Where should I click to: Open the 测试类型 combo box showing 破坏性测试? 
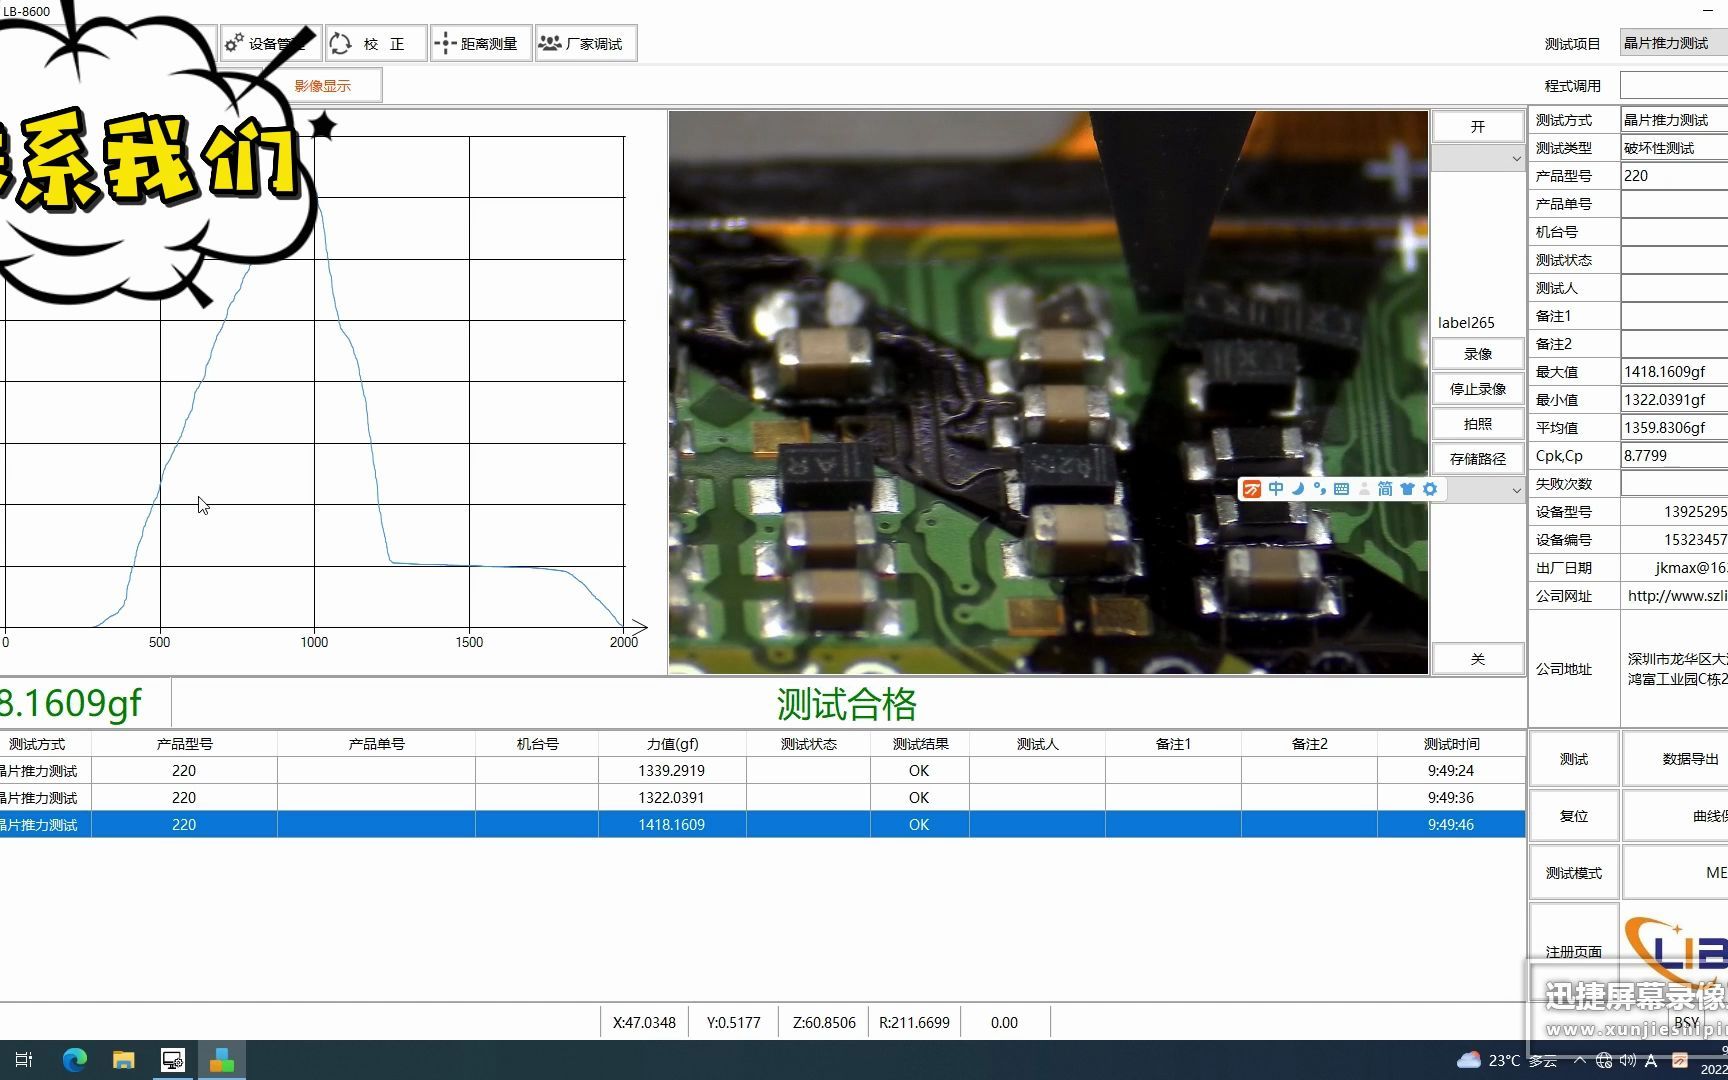(1674, 148)
